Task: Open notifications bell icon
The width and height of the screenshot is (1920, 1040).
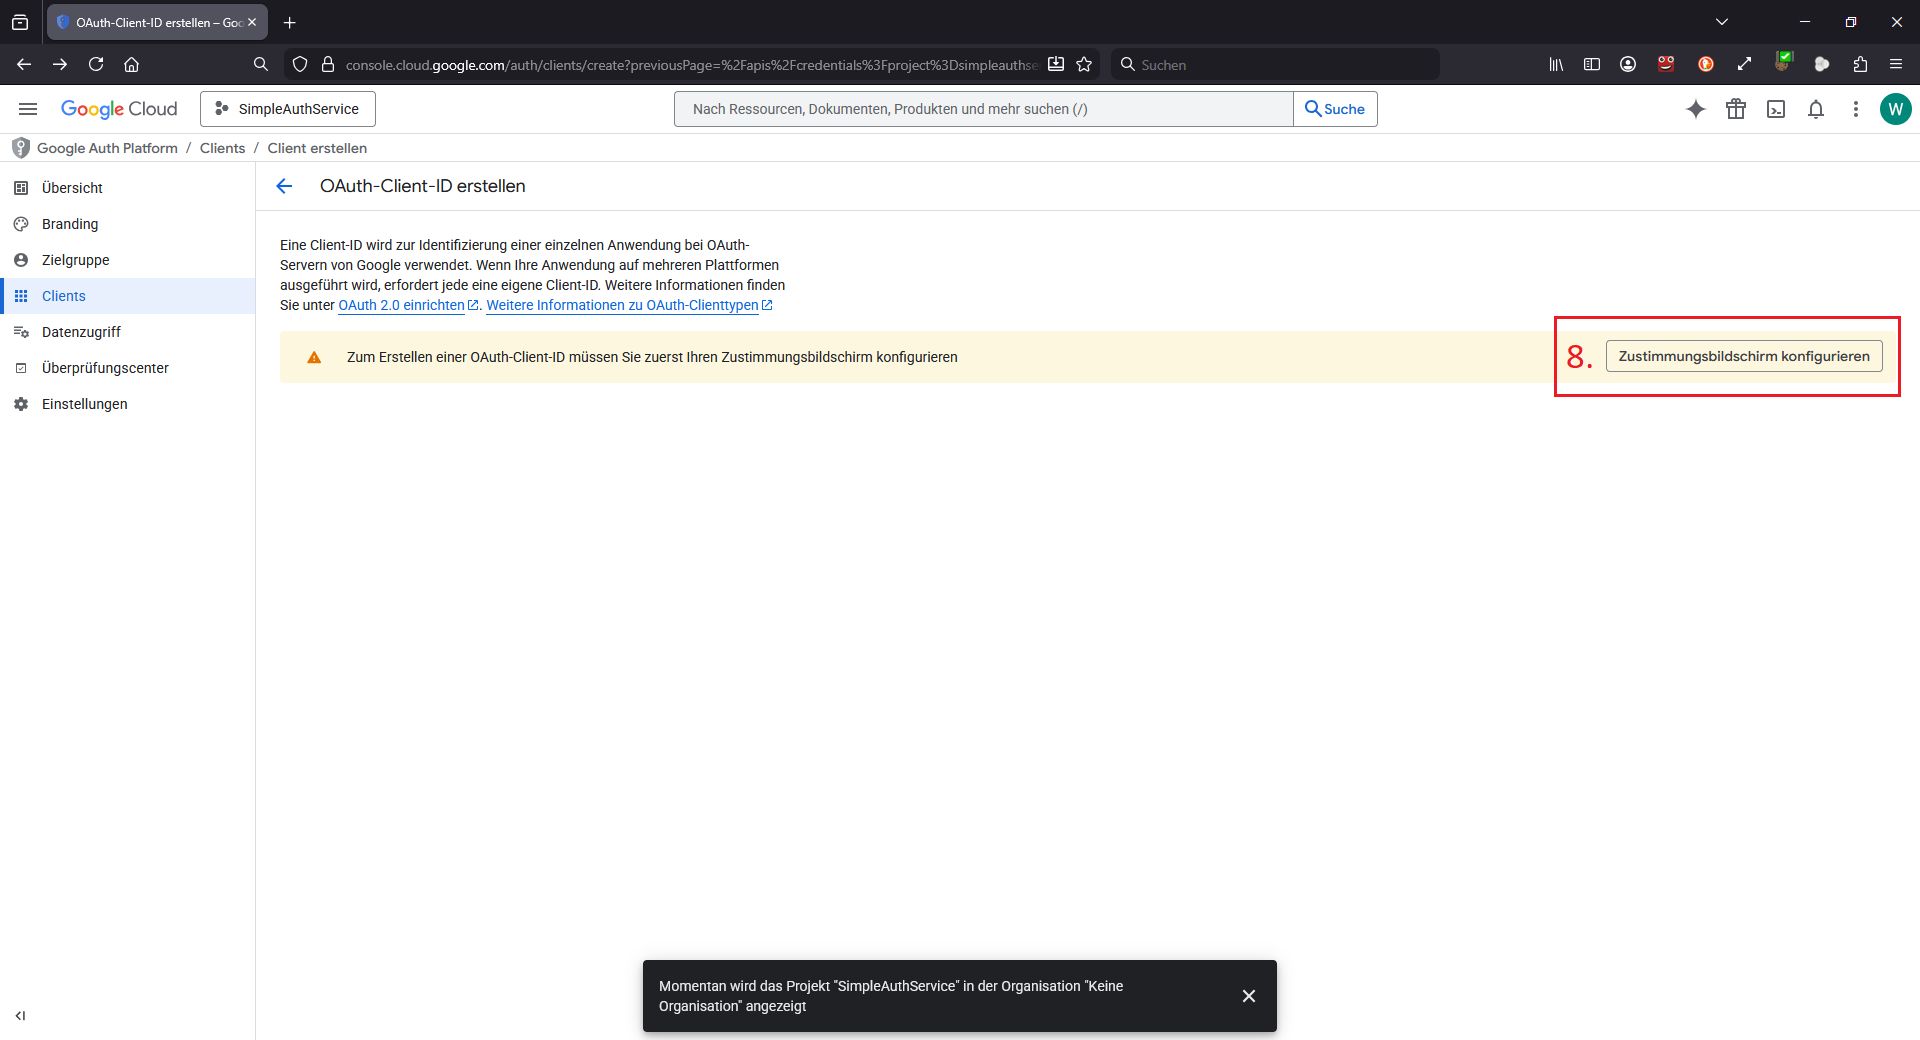Action: pyautogui.click(x=1816, y=109)
